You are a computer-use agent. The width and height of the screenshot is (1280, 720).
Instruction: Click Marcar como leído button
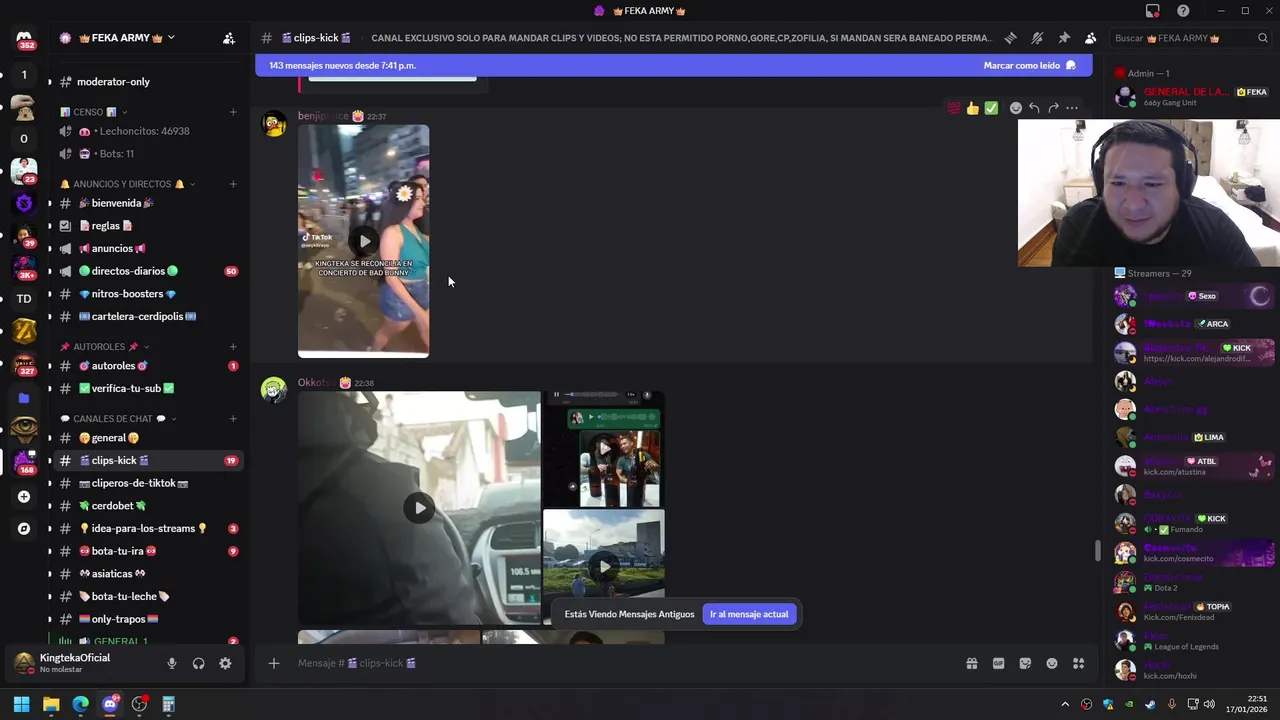coord(1029,65)
